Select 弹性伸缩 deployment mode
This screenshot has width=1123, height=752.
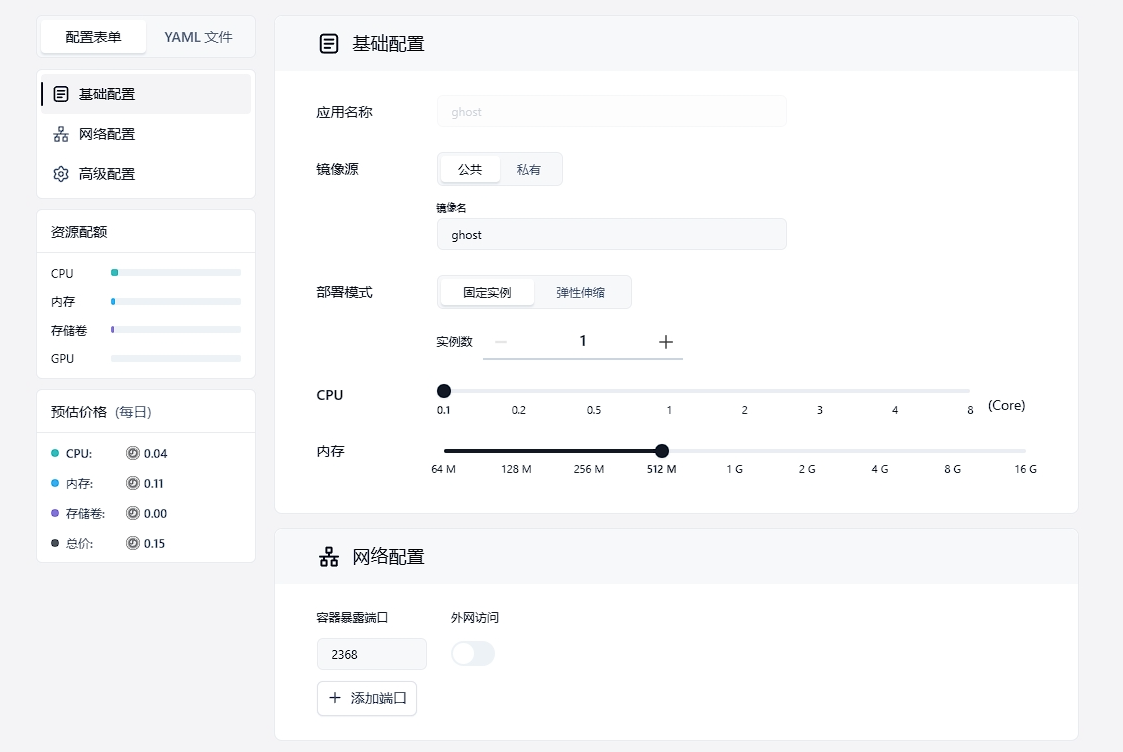pyautogui.click(x=580, y=293)
